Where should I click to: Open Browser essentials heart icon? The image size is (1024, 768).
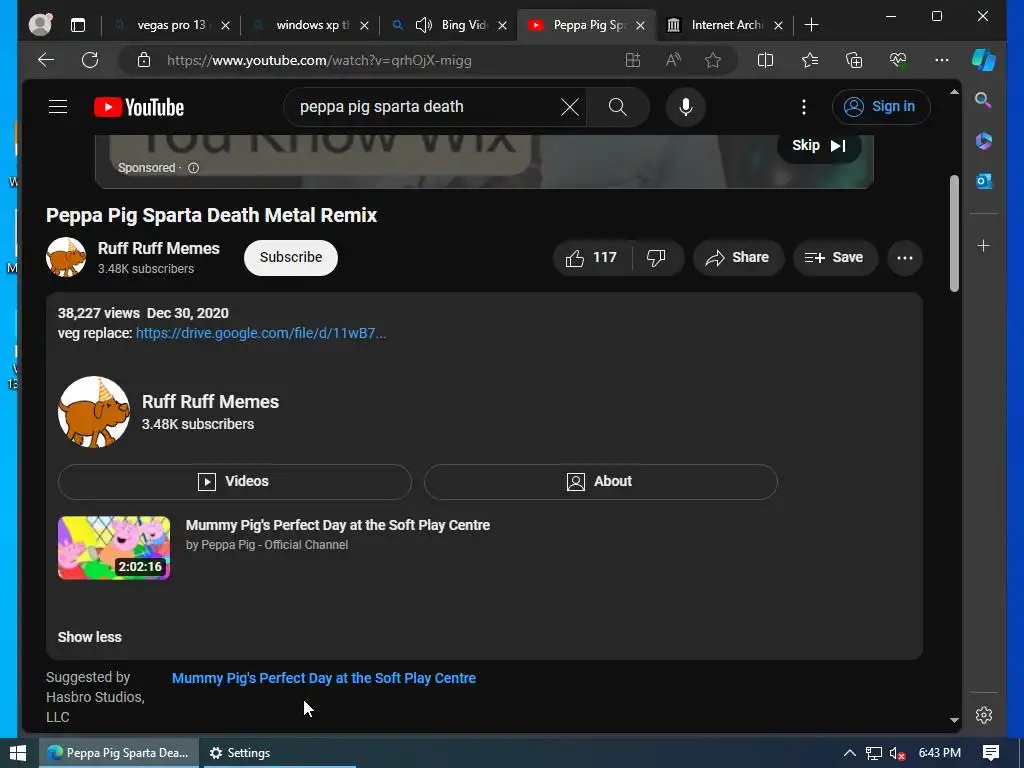[898, 60]
